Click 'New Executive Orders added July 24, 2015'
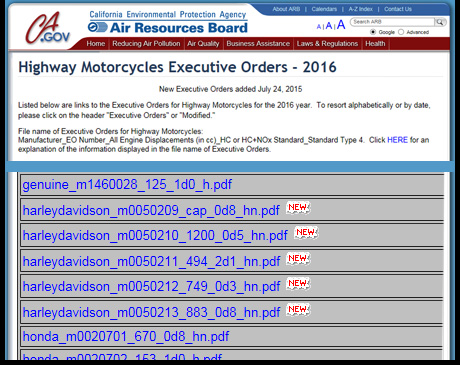This screenshot has height=365, width=460. tap(230, 89)
